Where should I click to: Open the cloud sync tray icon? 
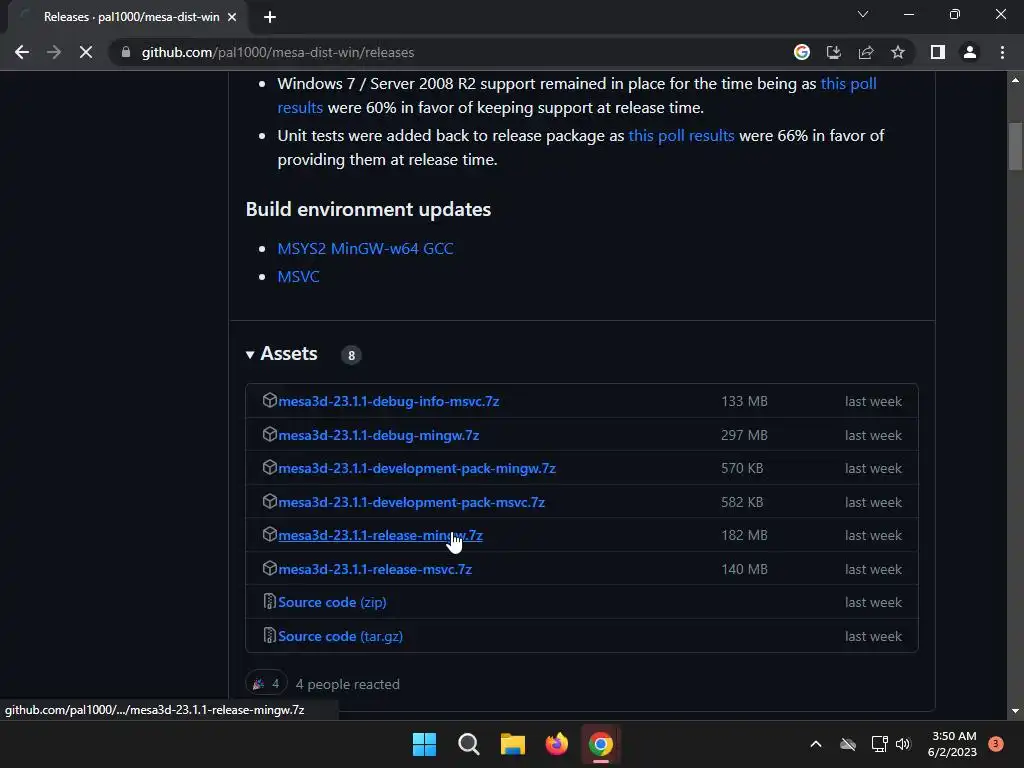[x=848, y=744]
